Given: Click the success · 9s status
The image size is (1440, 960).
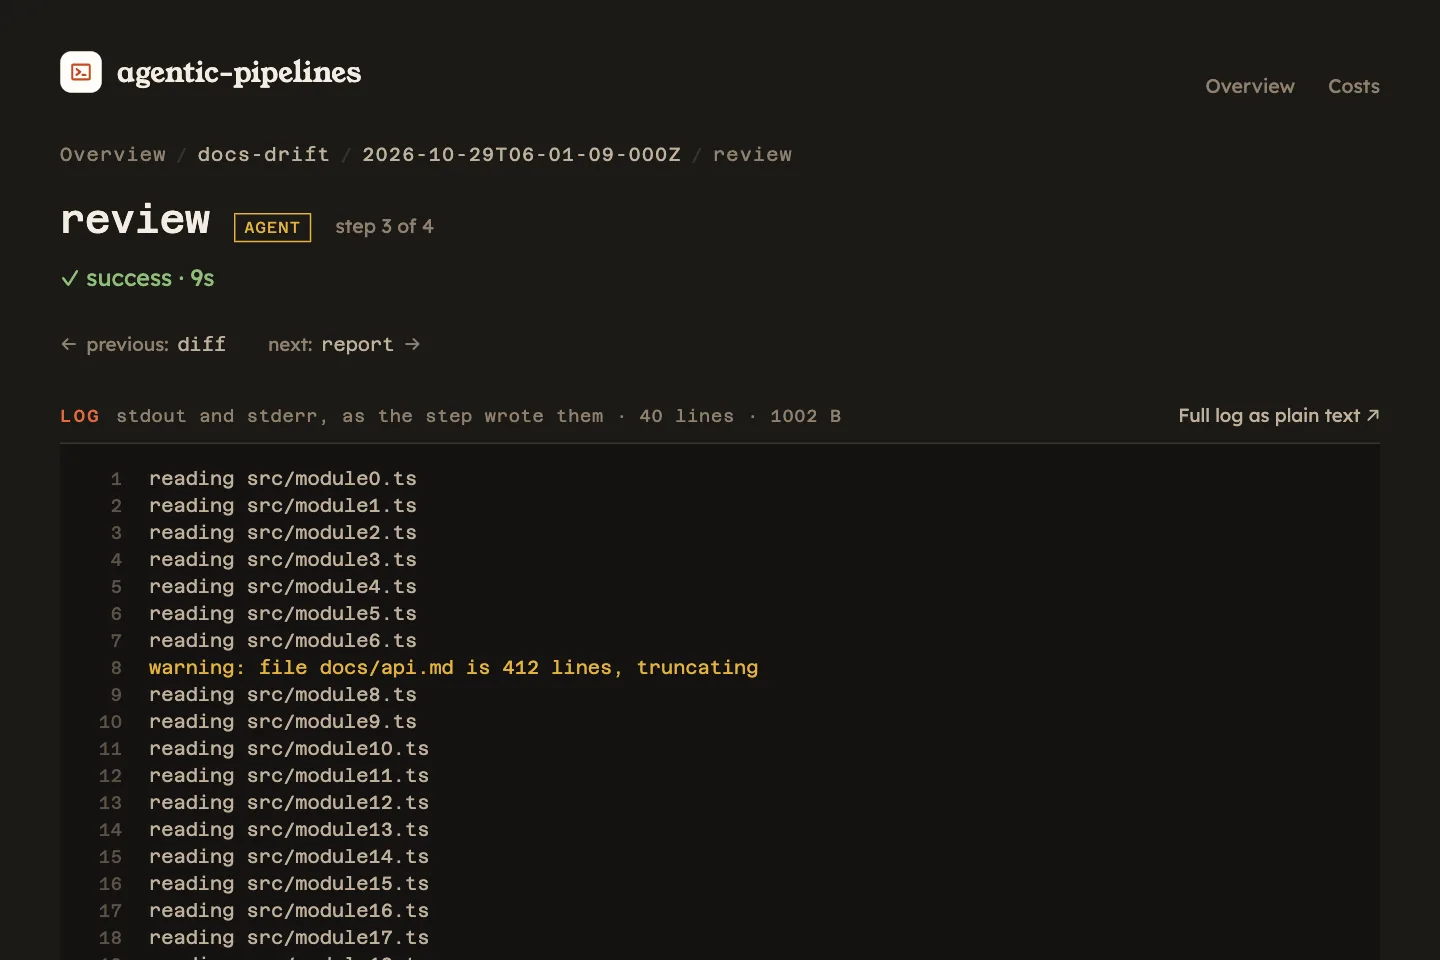Looking at the screenshot, I should point(138,278).
